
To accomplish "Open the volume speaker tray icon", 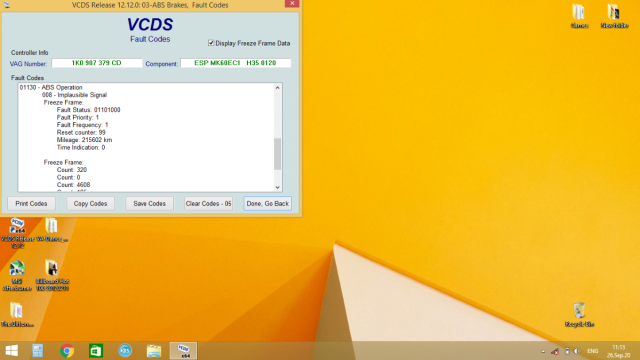I will pos(577,351).
